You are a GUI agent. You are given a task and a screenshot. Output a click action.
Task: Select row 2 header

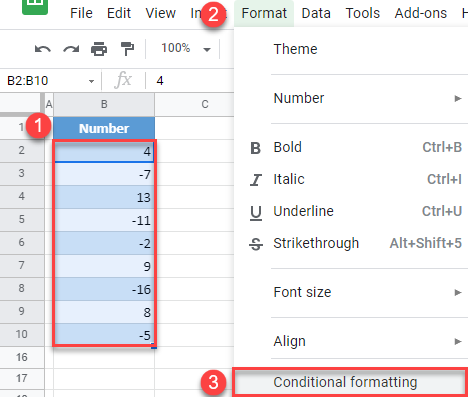coord(22,151)
